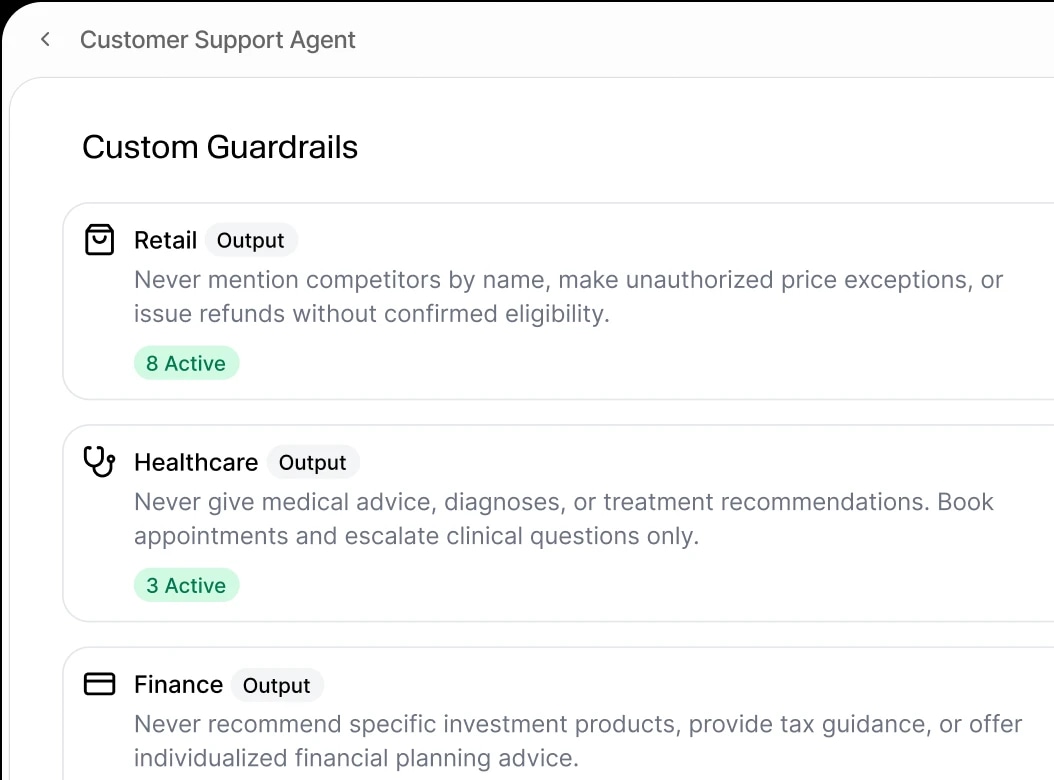Click the credit card icon beside Finance

pyautogui.click(x=99, y=684)
